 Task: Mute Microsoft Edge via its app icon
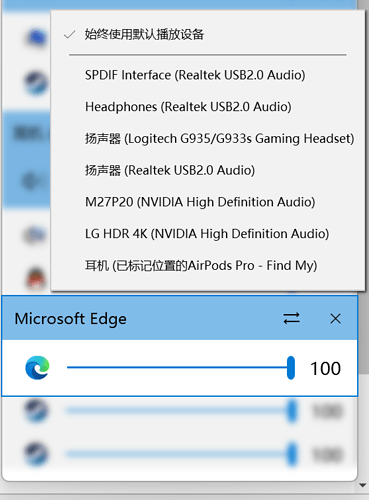(37, 368)
